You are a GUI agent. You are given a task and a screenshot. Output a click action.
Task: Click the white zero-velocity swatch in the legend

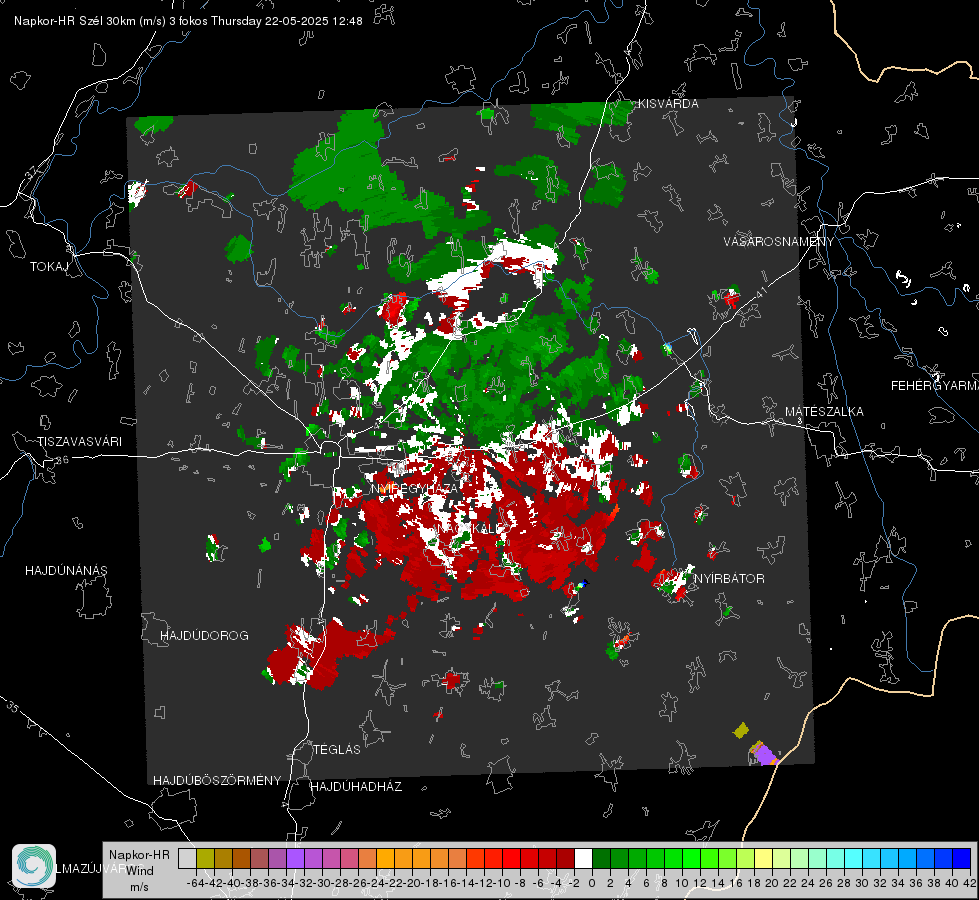583,858
